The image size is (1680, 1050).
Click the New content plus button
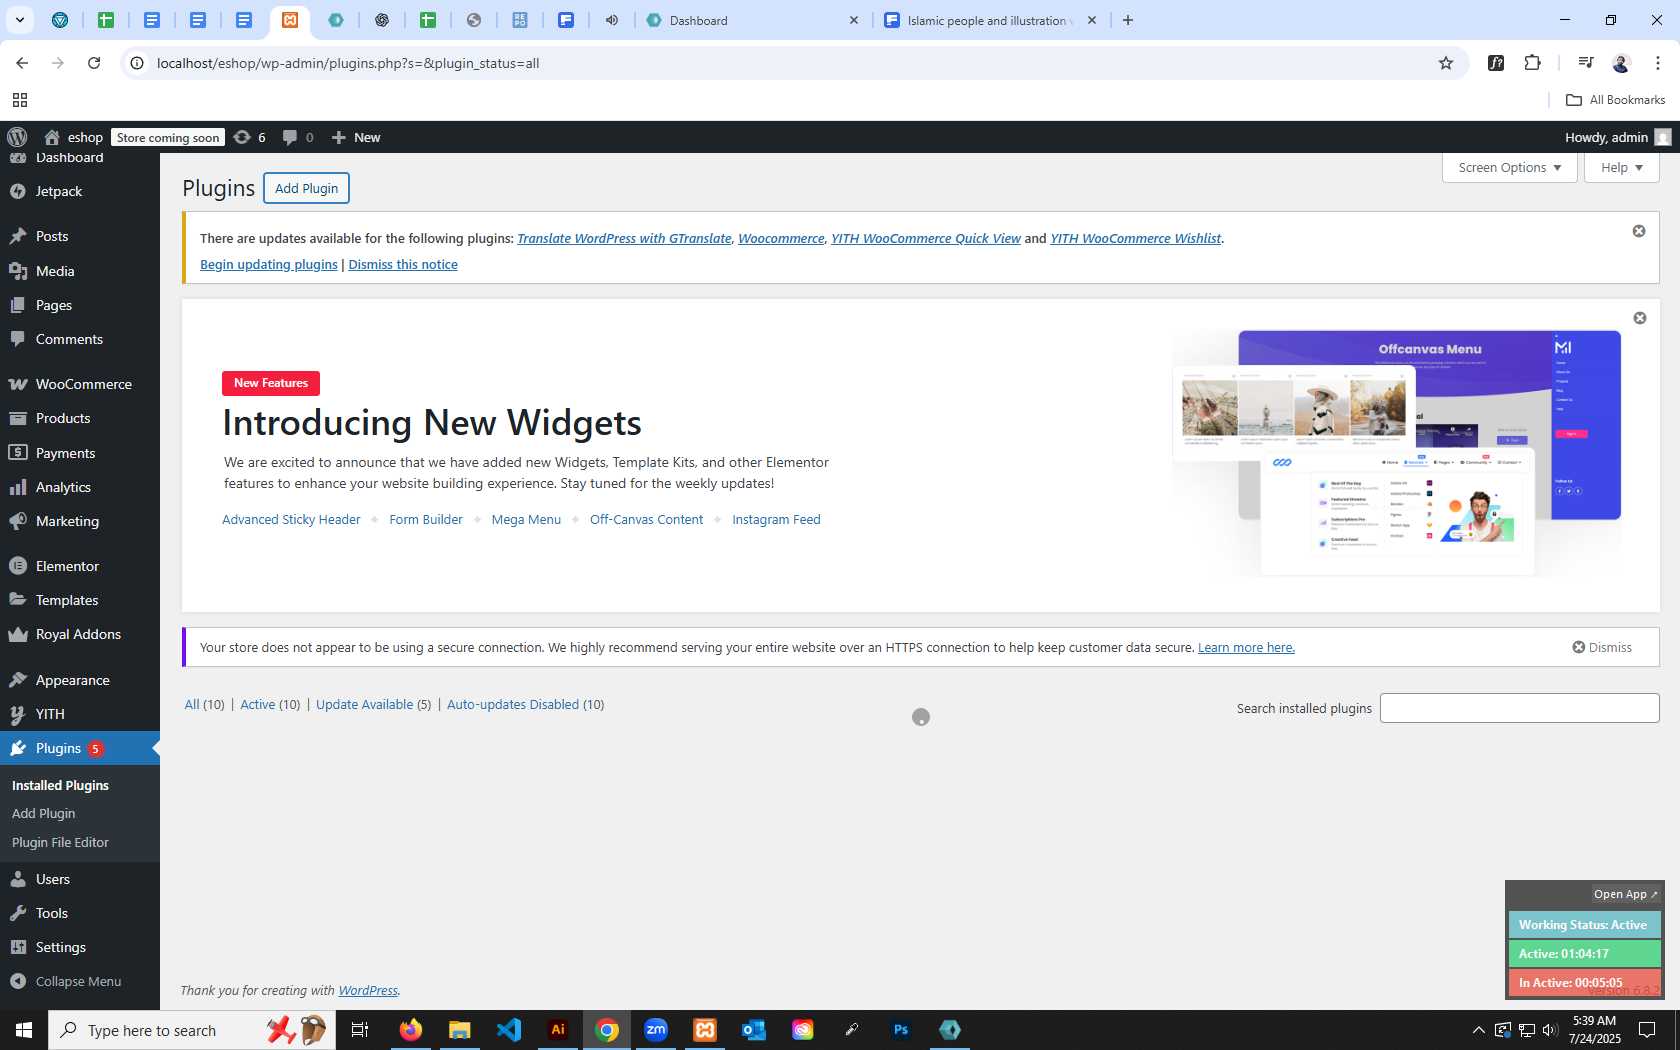pos(356,137)
